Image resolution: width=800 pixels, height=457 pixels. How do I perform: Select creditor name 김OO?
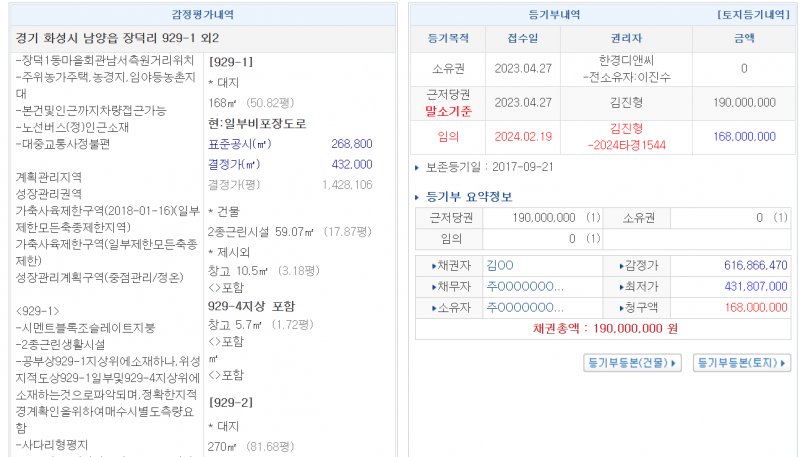tap(499, 265)
